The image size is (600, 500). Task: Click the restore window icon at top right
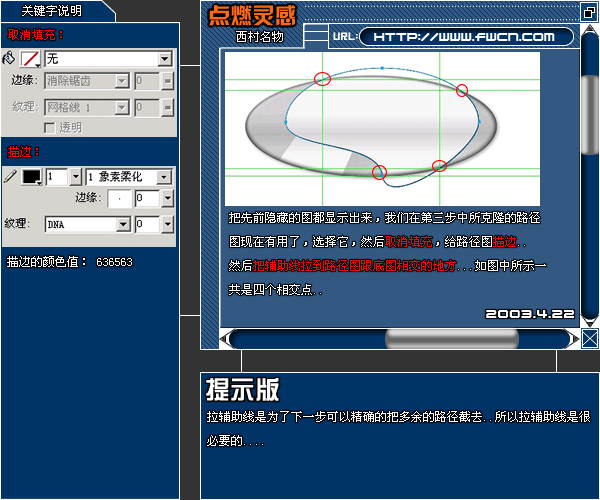pos(589,10)
